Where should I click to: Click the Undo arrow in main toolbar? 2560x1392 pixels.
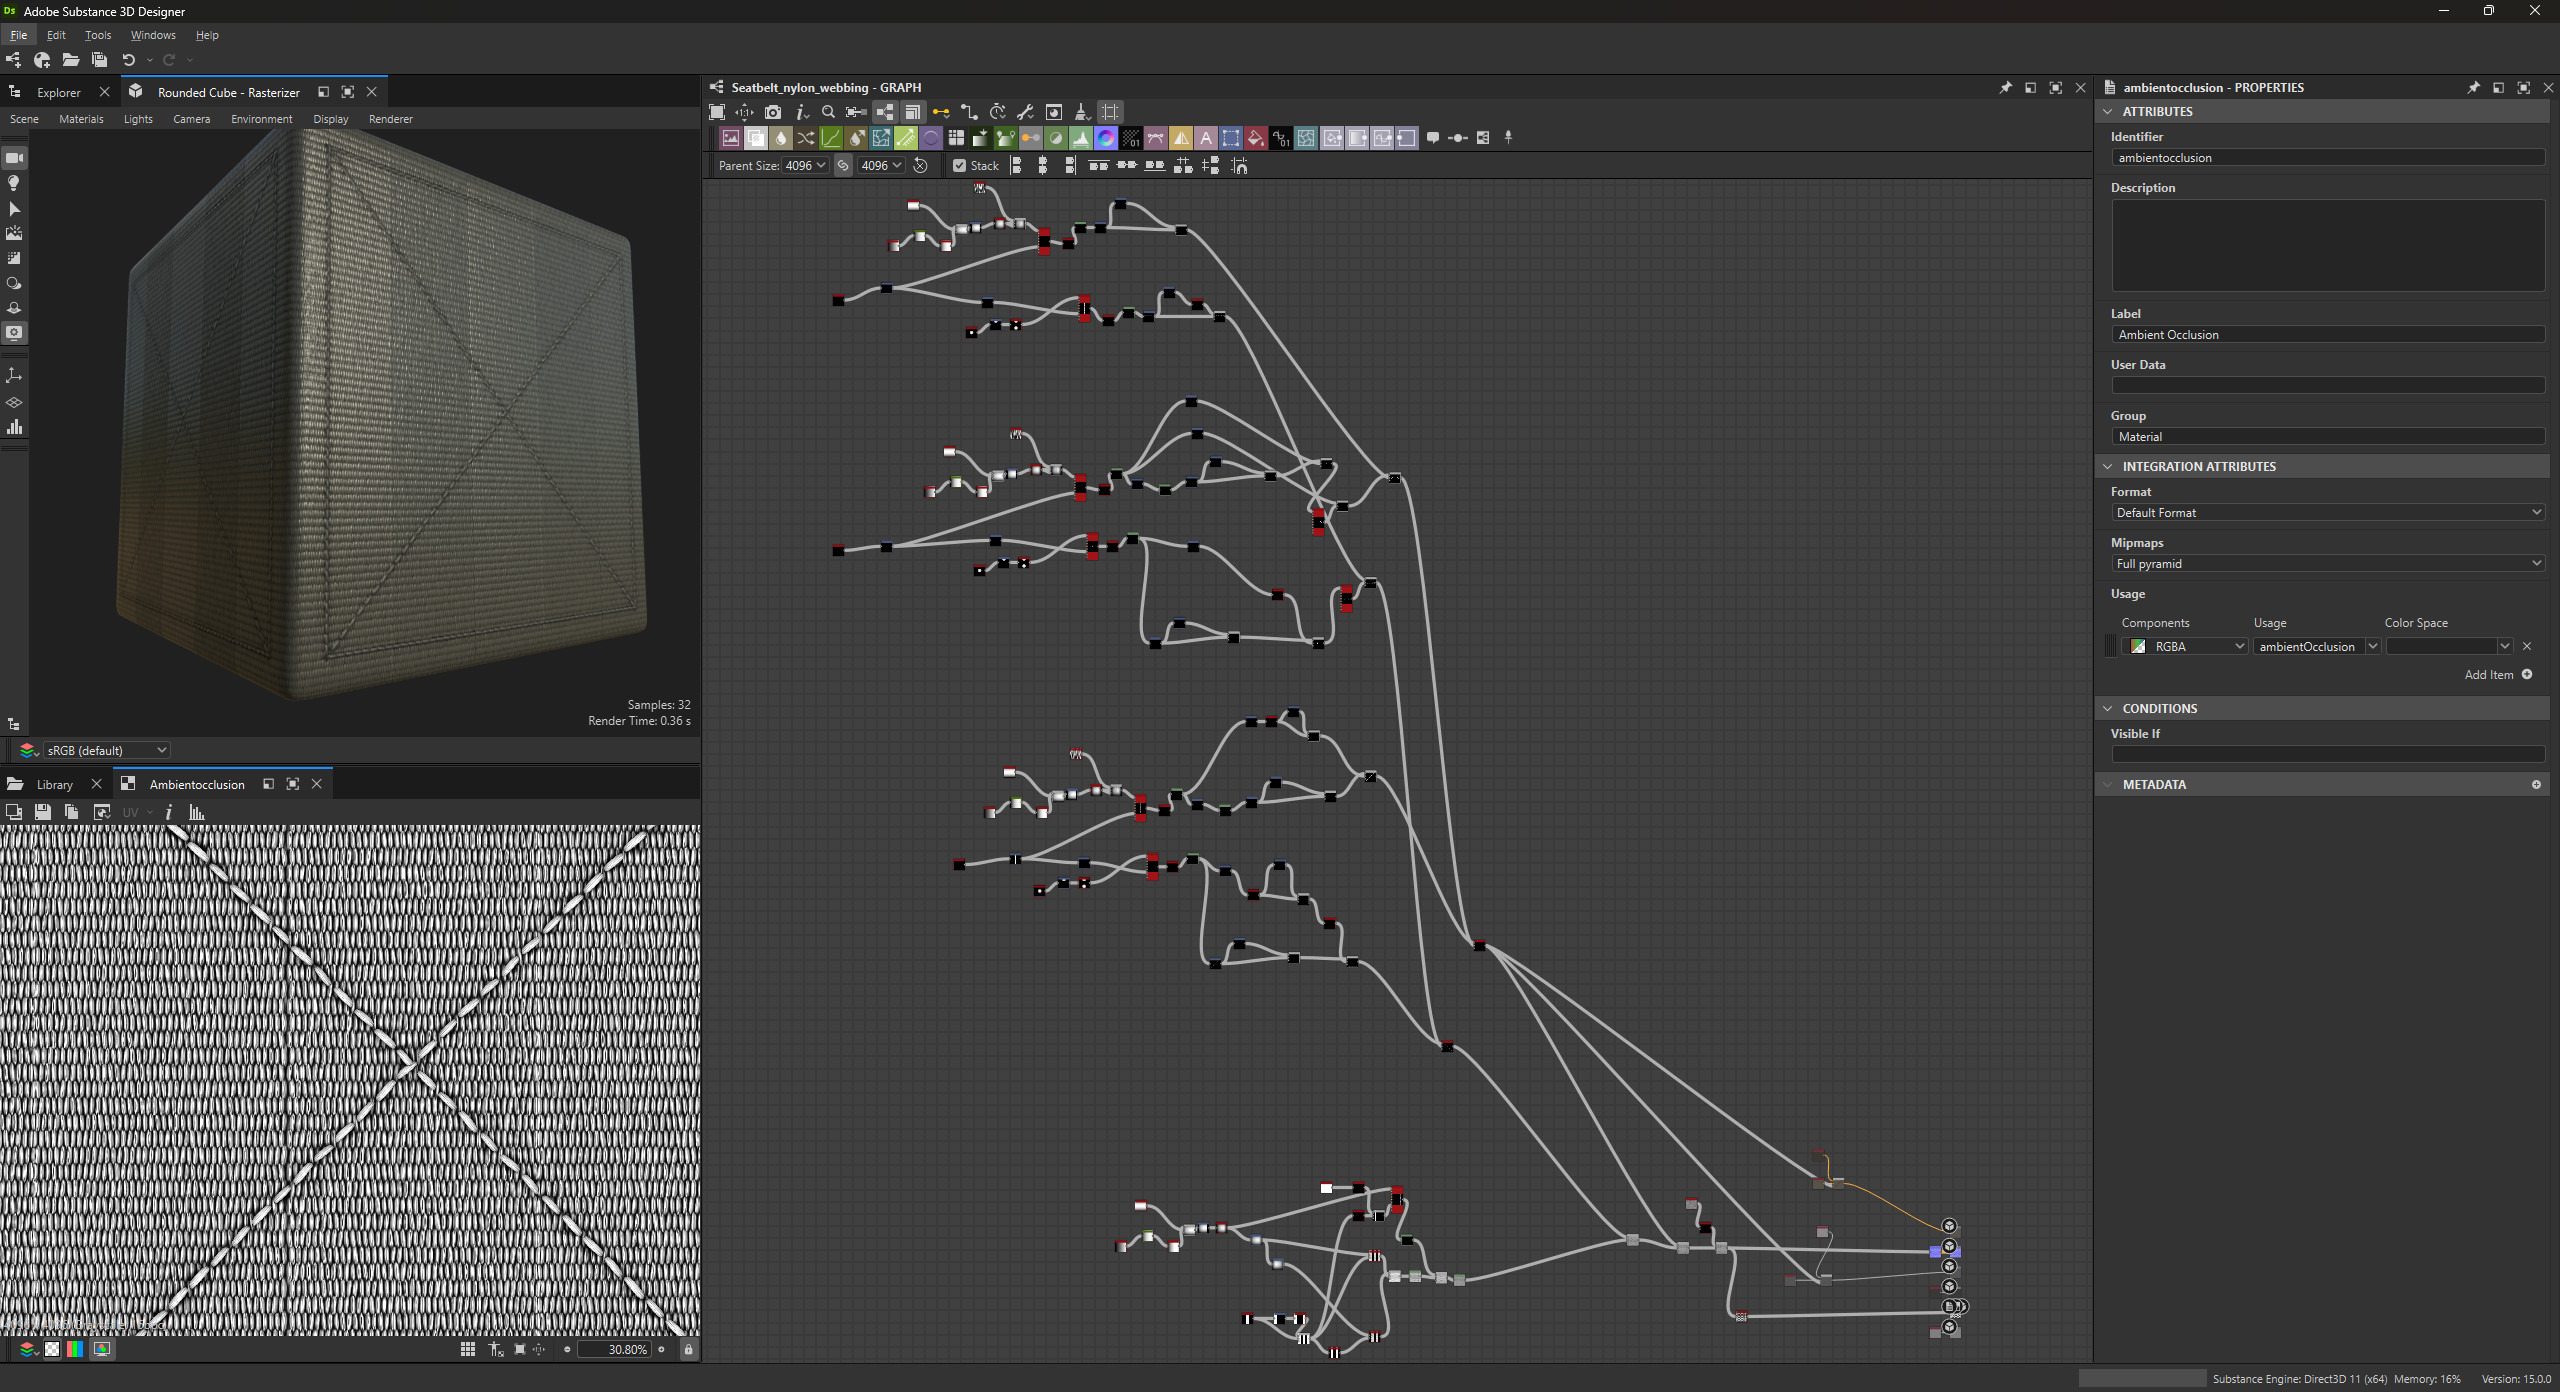tap(128, 60)
